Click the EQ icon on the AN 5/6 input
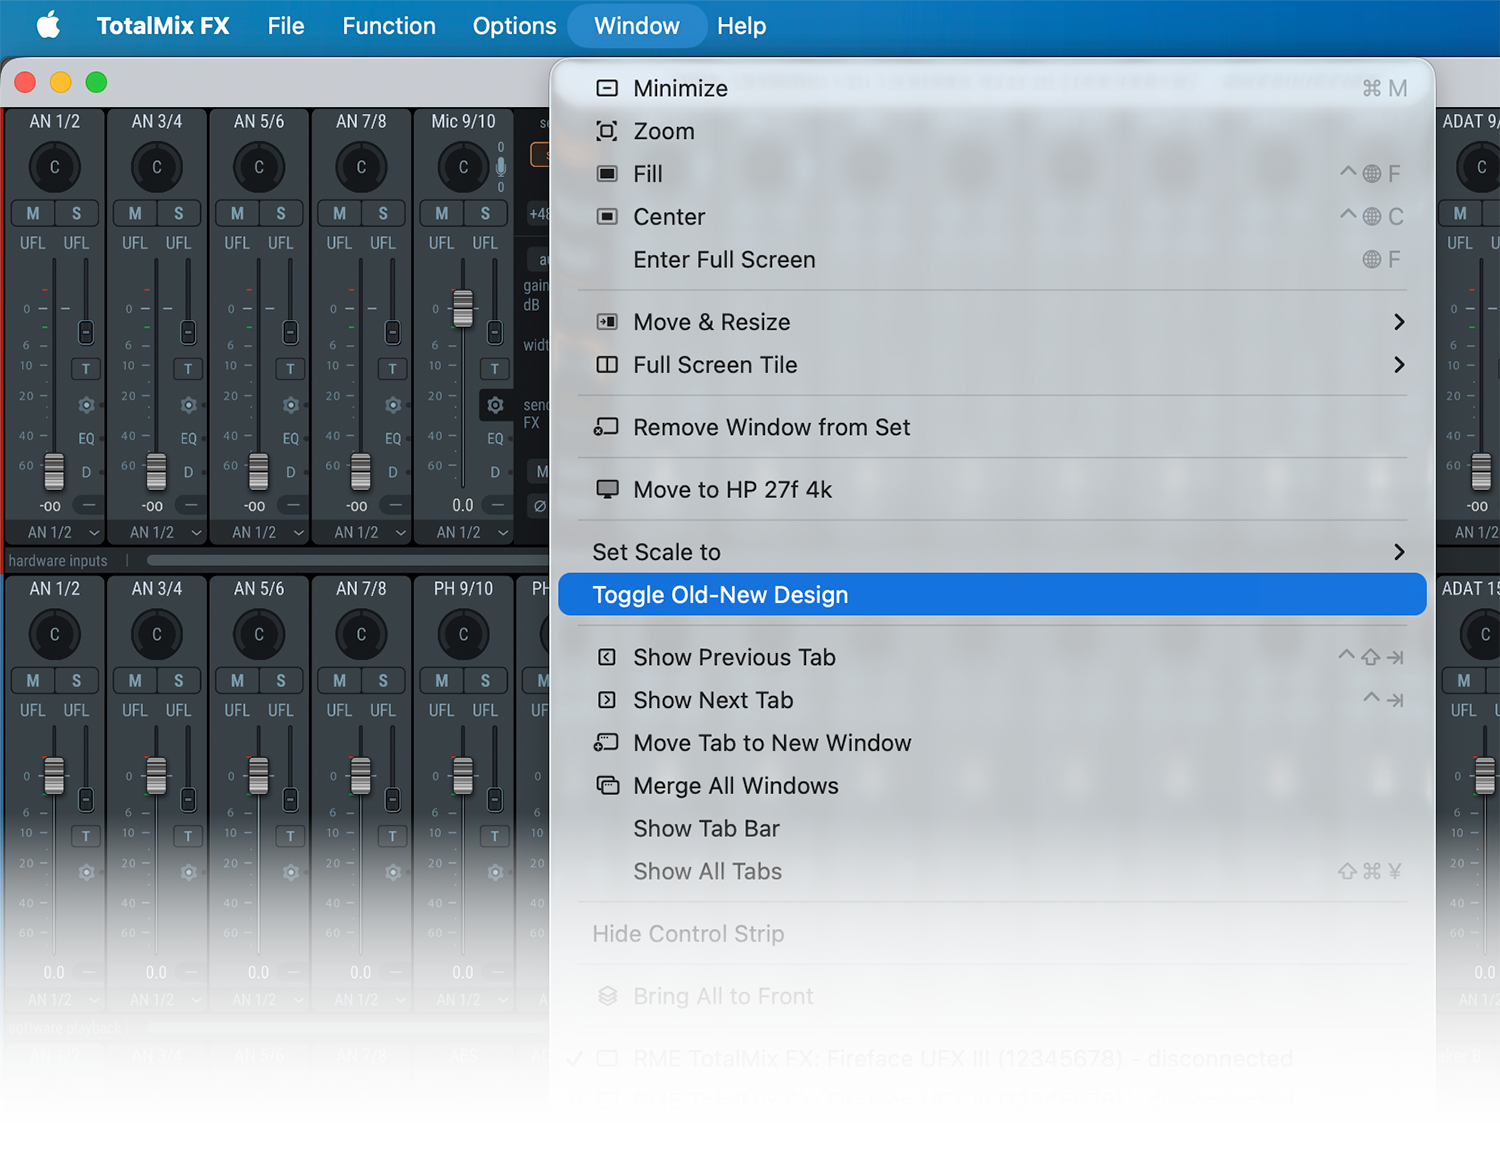The height and width of the screenshot is (1156, 1500). 290,438
